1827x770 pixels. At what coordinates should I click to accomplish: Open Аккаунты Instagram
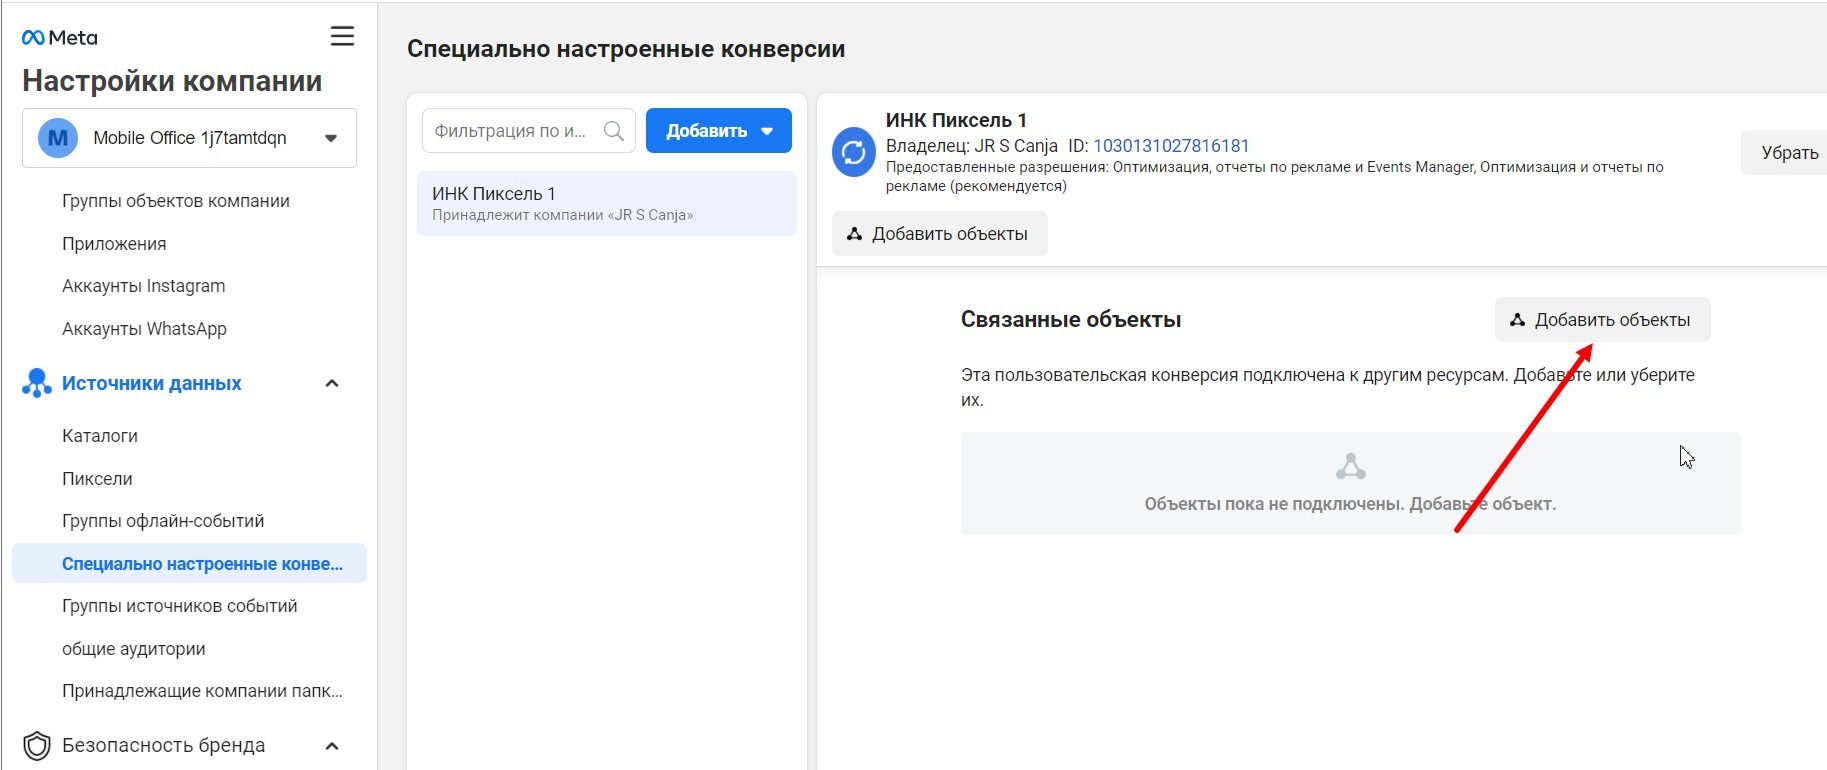point(144,286)
